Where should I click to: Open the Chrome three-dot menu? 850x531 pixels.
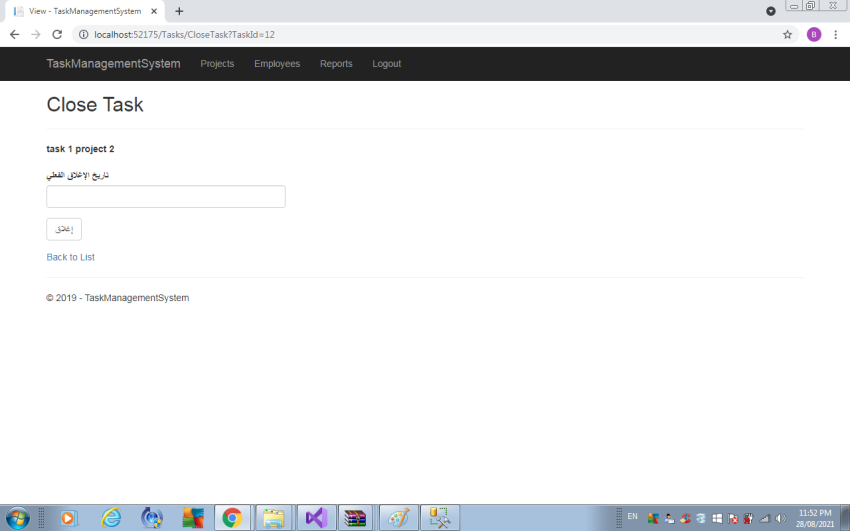(x=835, y=35)
